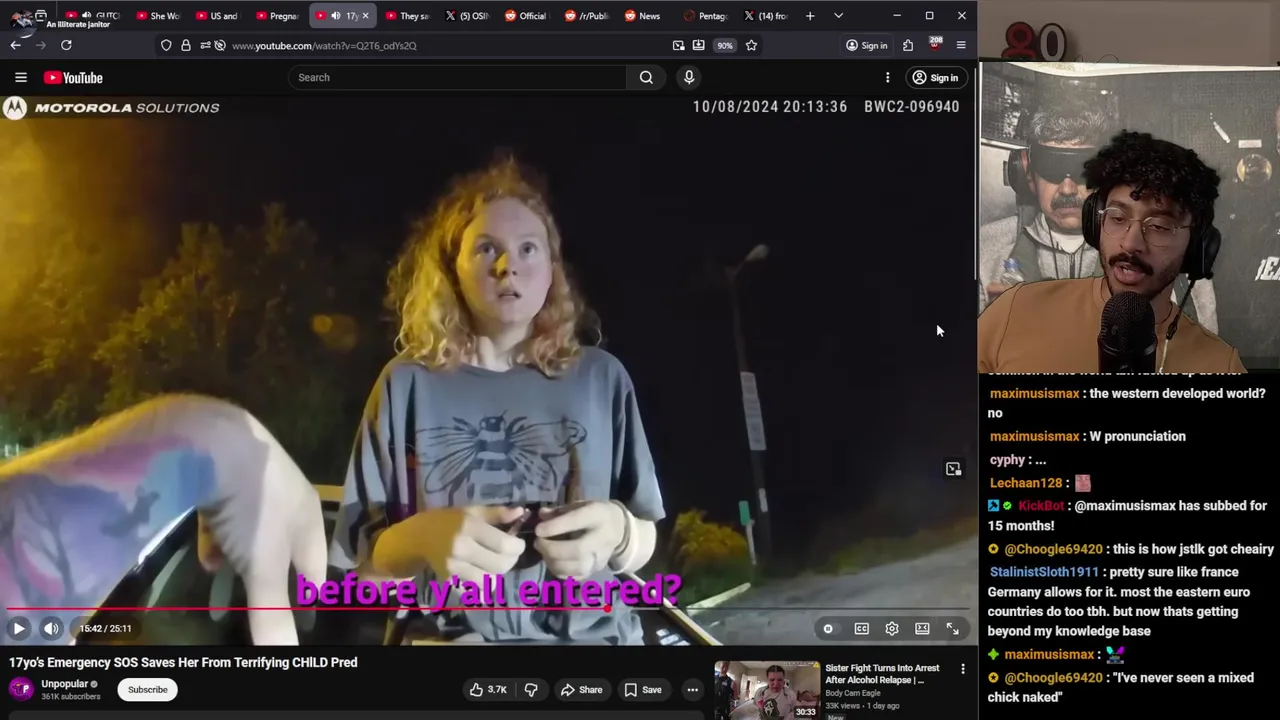The width and height of the screenshot is (1280, 720).
Task: Open tracking protection shield icon
Action: [x=166, y=45]
